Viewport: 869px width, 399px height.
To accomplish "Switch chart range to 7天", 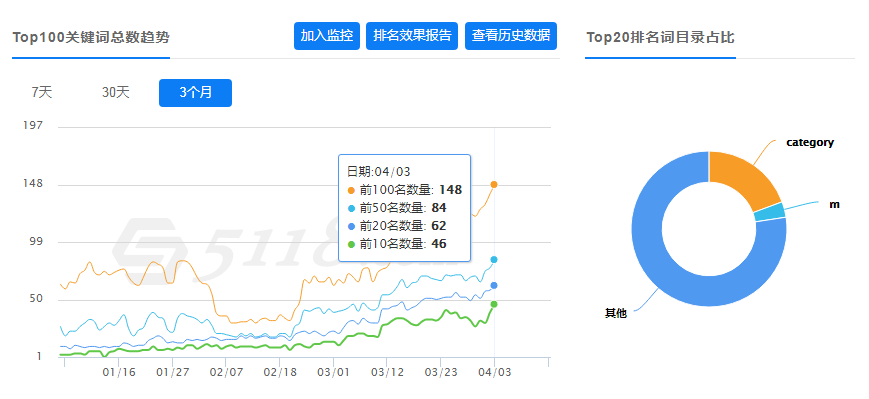I will click(x=42, y=93).
